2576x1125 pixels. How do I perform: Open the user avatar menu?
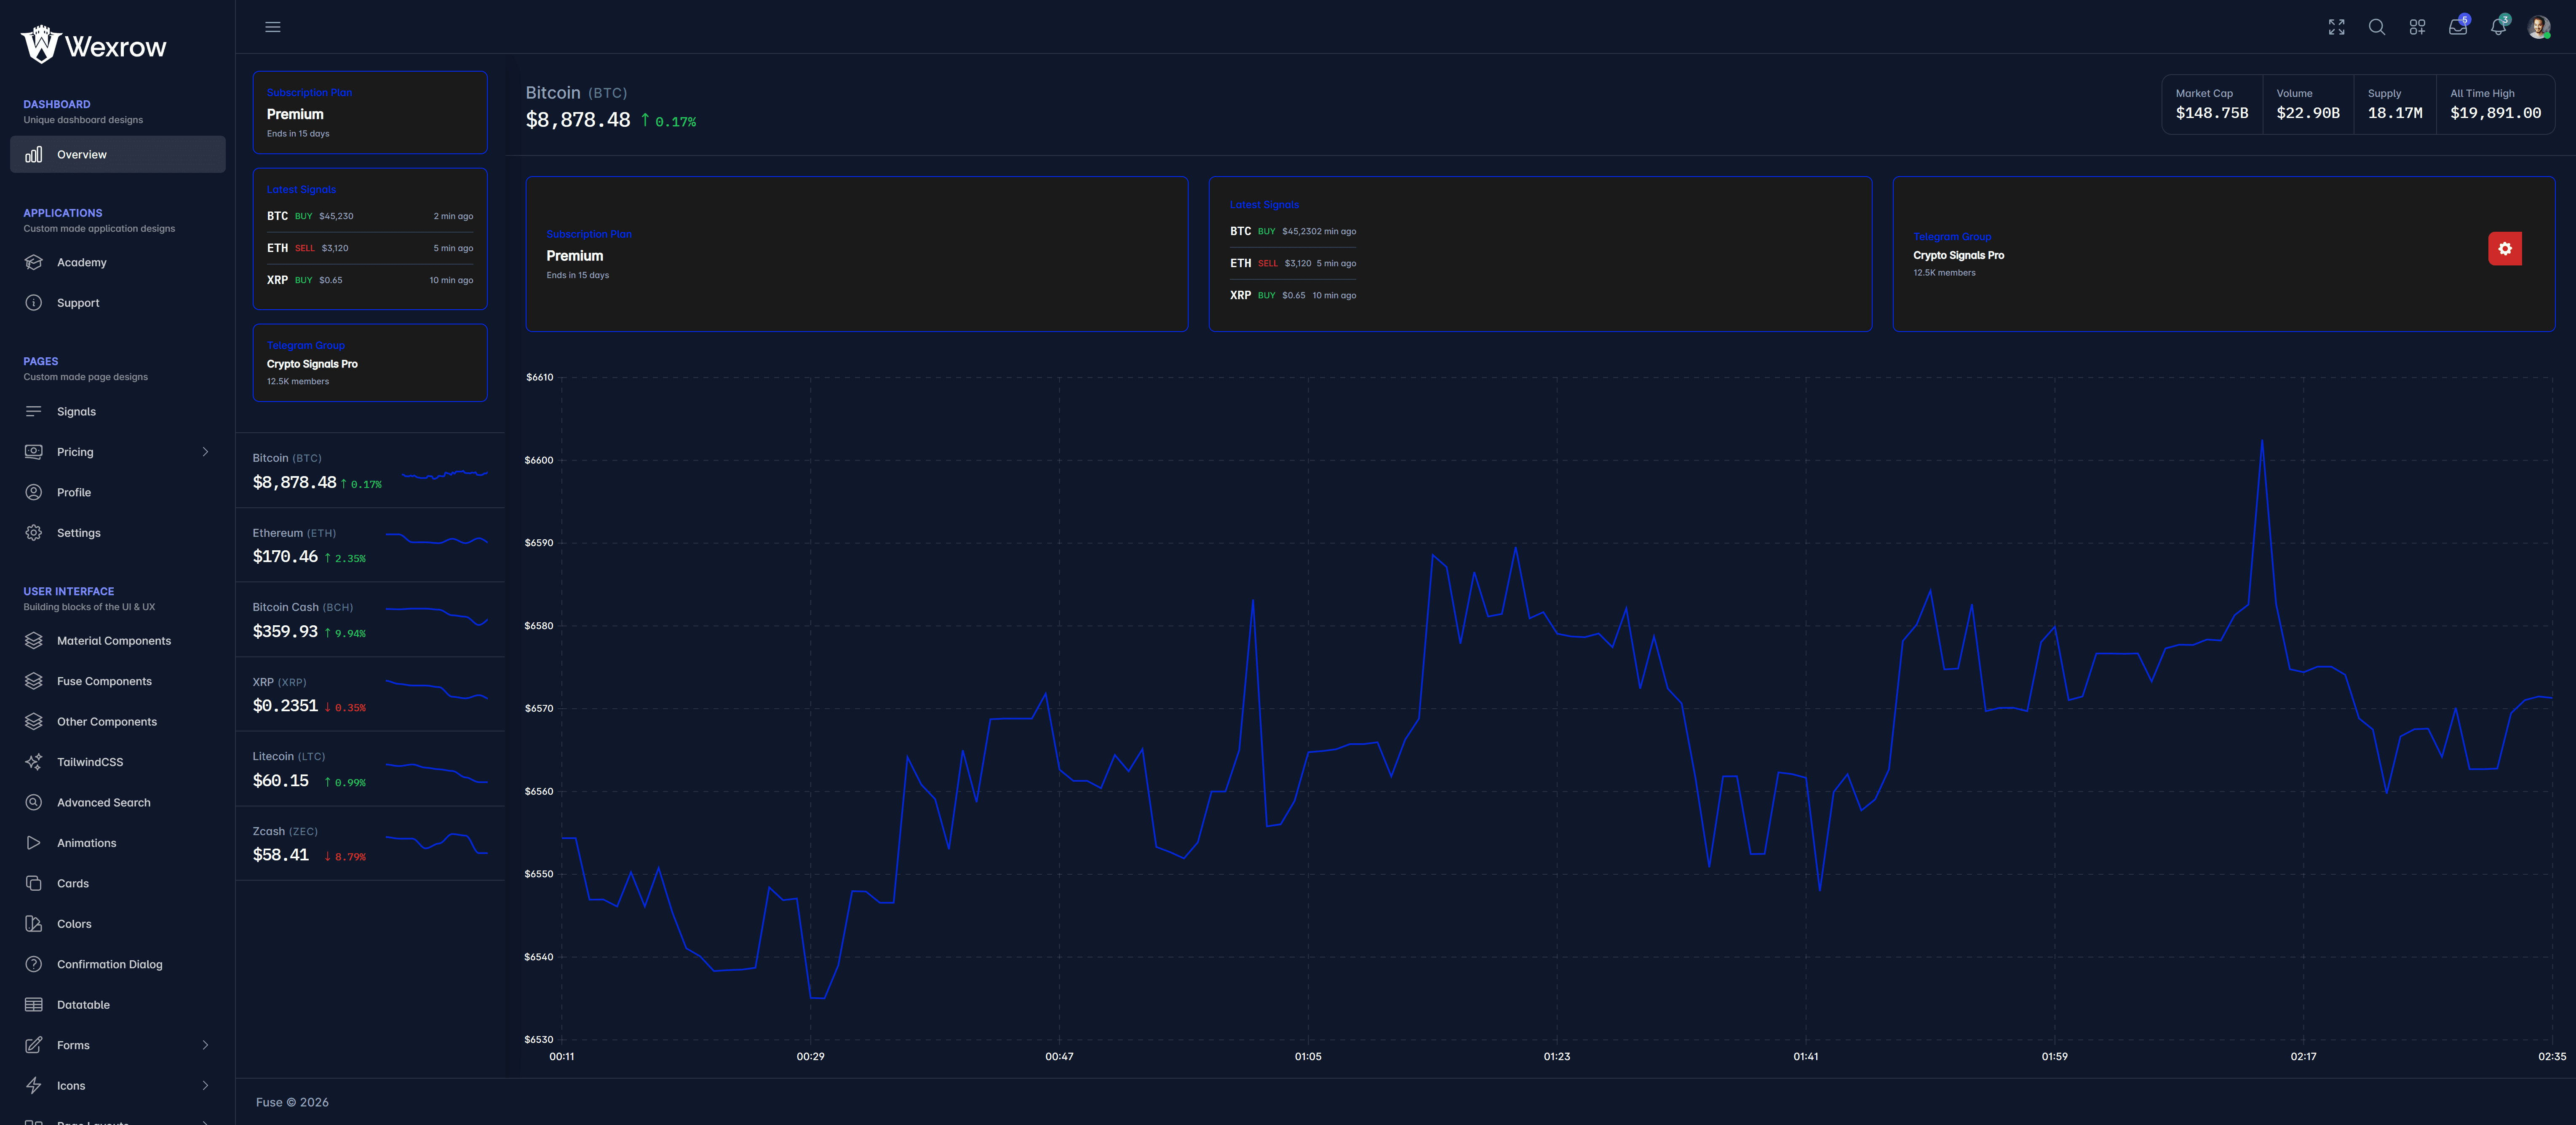coord(2539,27)
